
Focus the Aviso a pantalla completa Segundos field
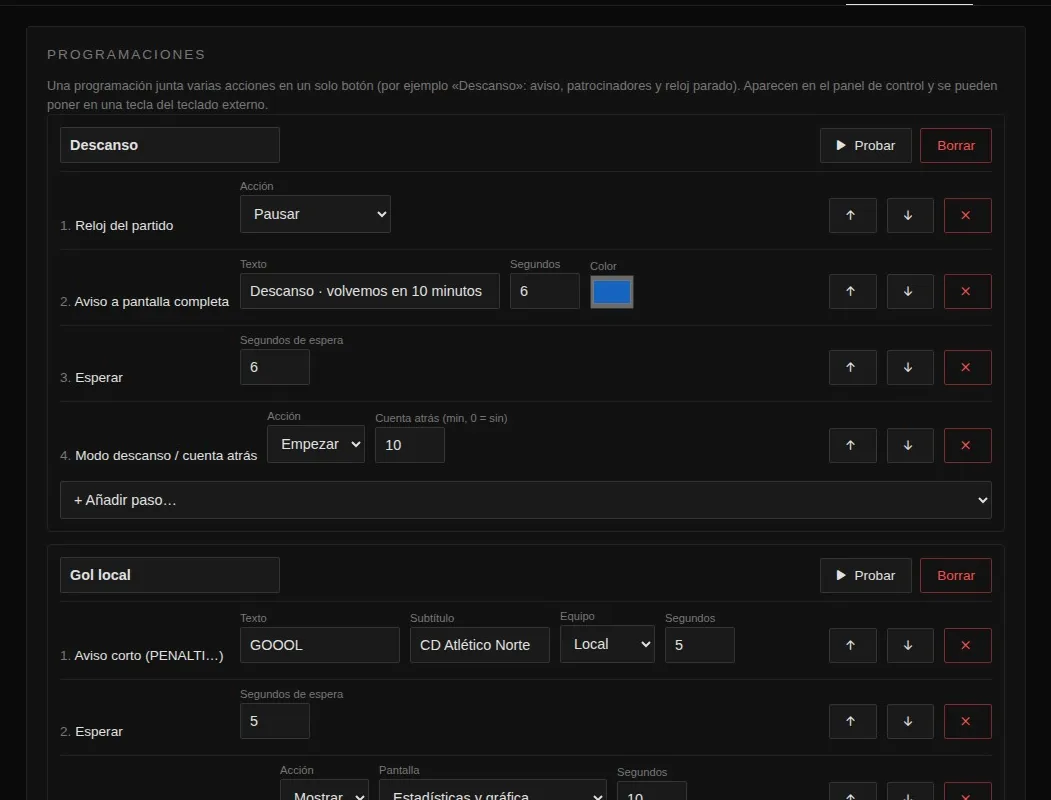(x=544, y=291)
